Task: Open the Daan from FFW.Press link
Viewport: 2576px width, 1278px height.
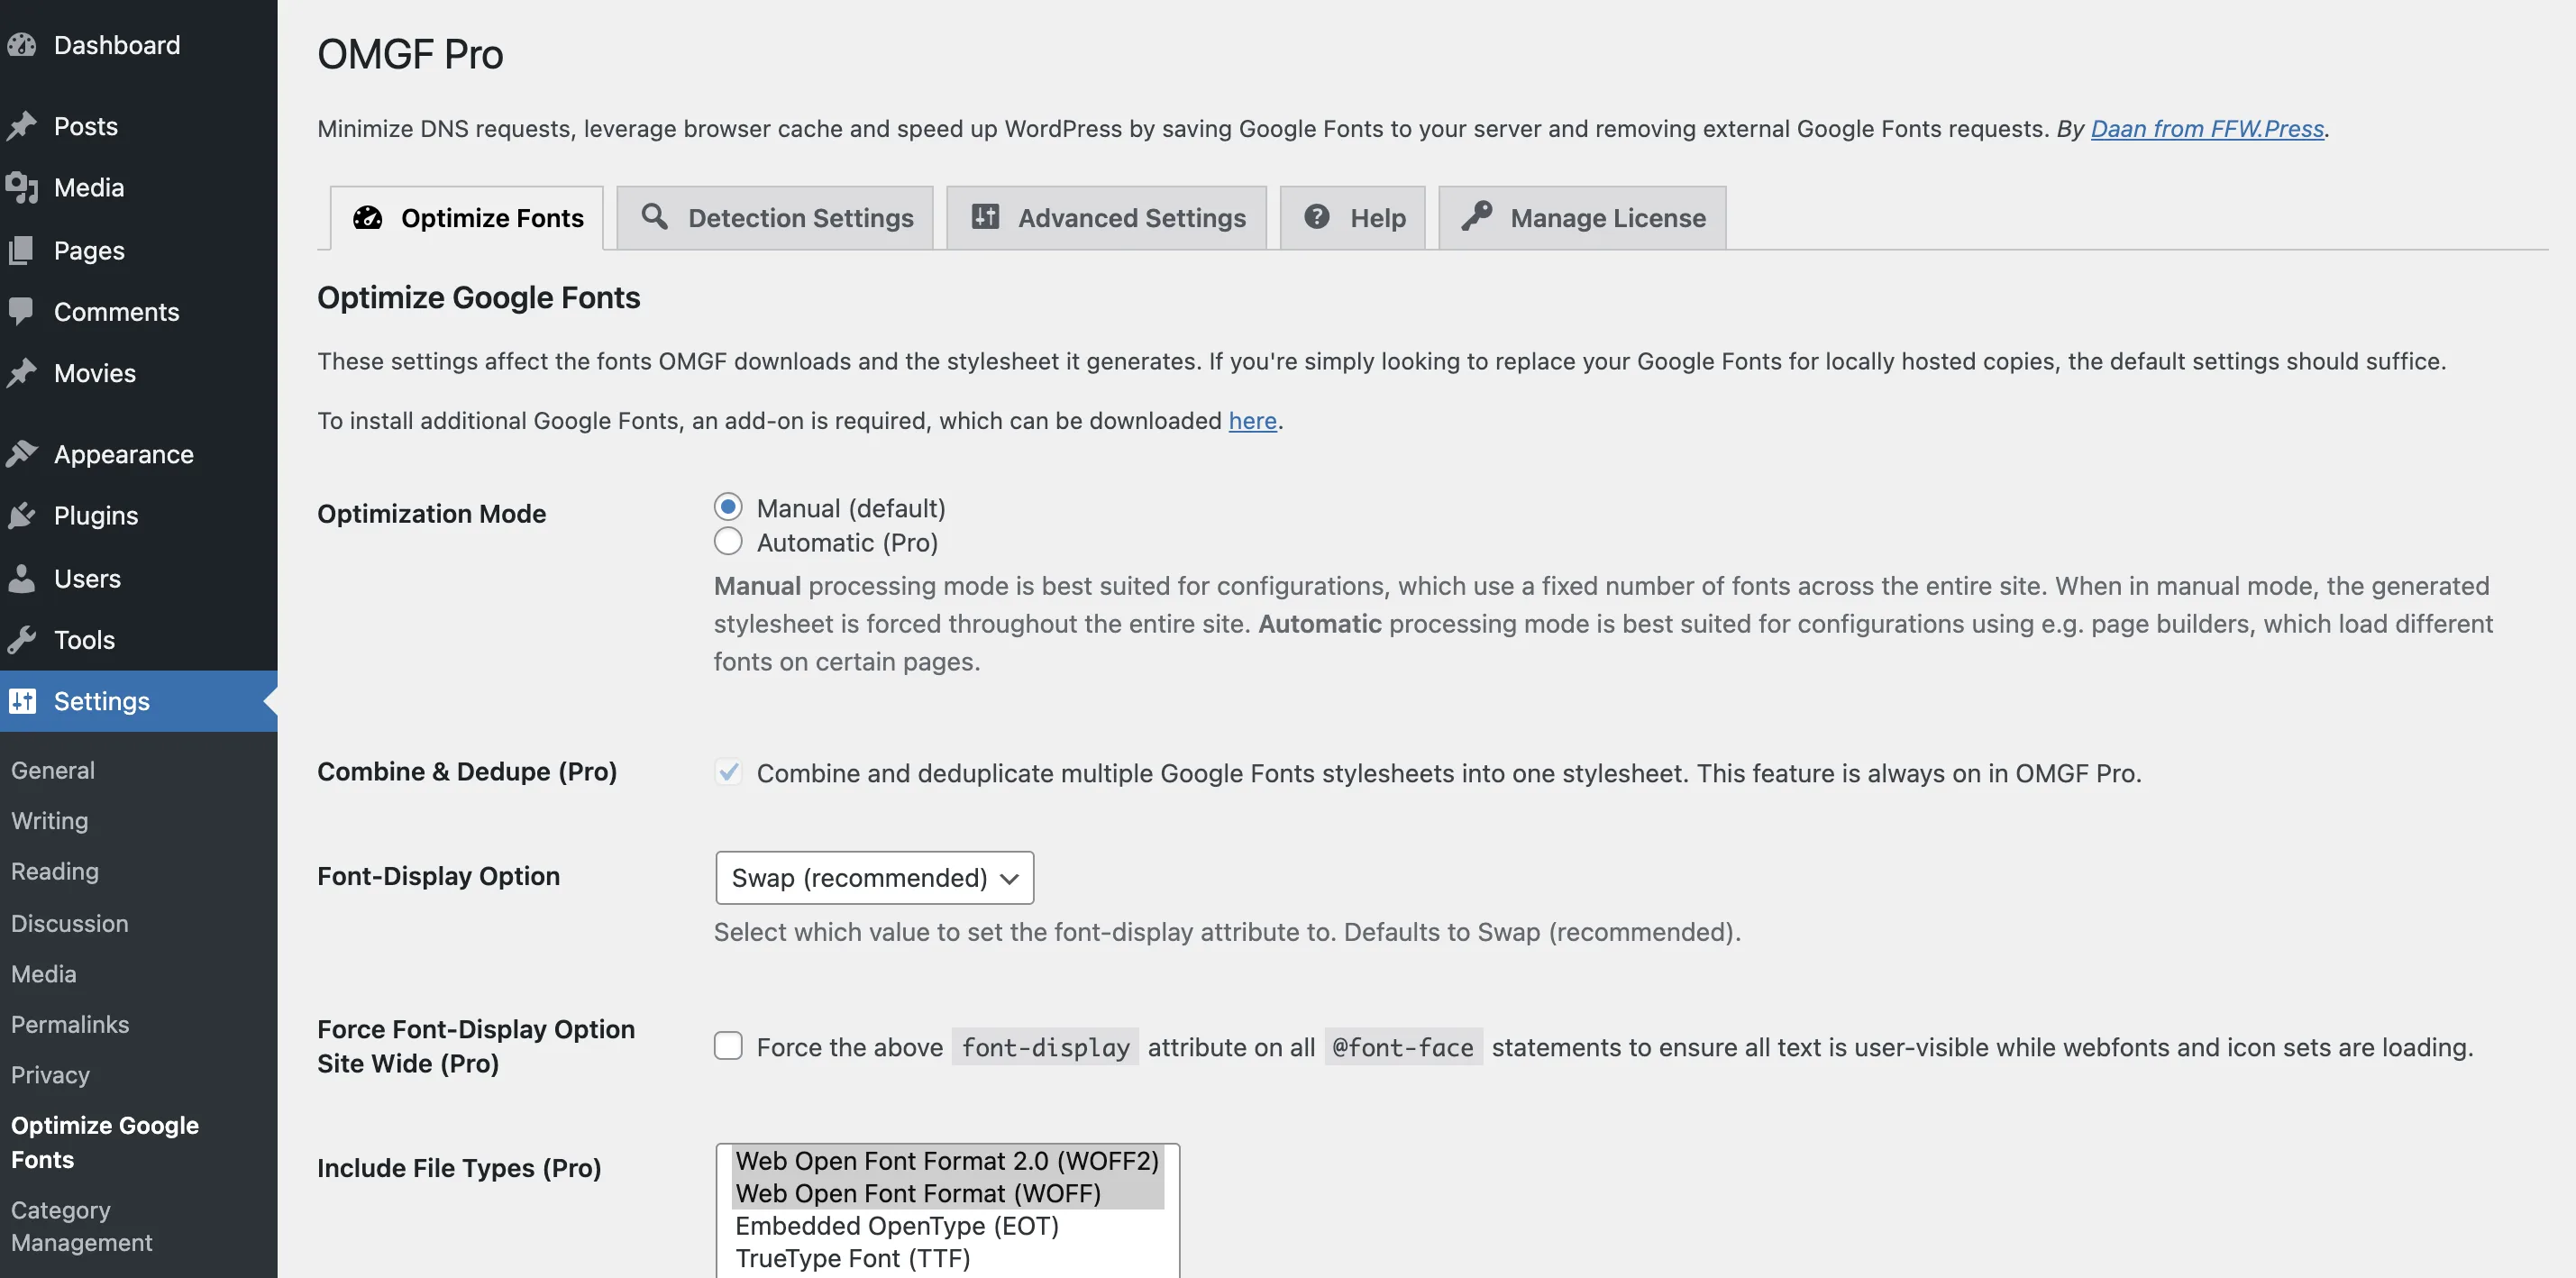Action: (x=2206, y=129)
